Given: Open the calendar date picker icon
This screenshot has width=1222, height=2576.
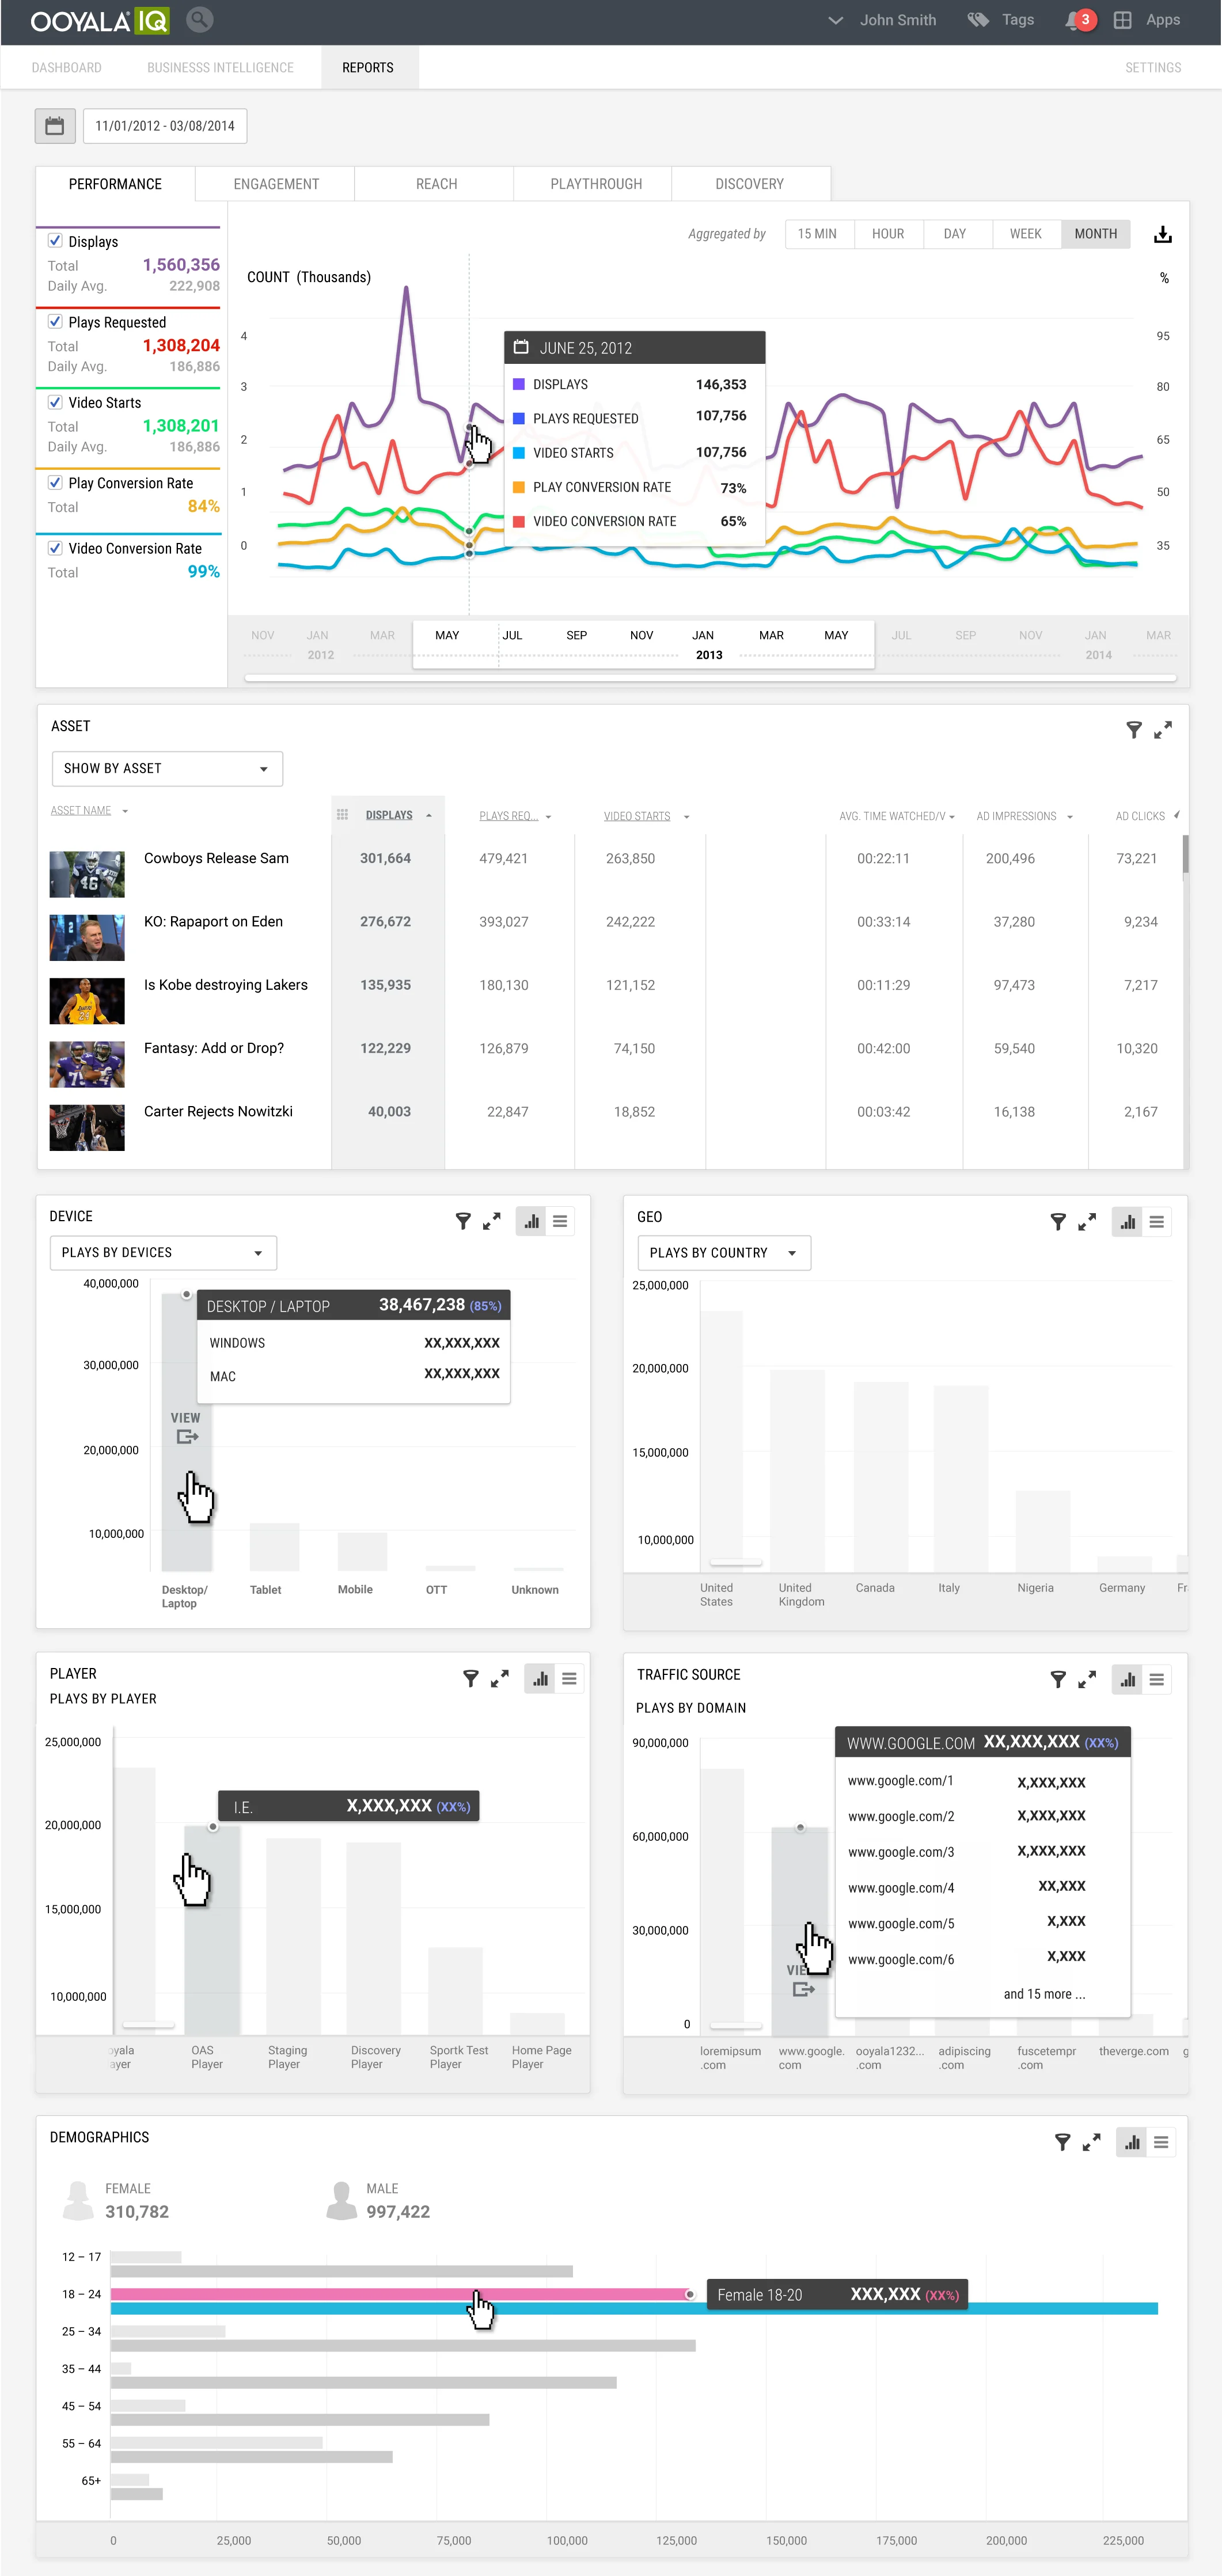Looking at the screenshot, I should (x=55, y=126).
